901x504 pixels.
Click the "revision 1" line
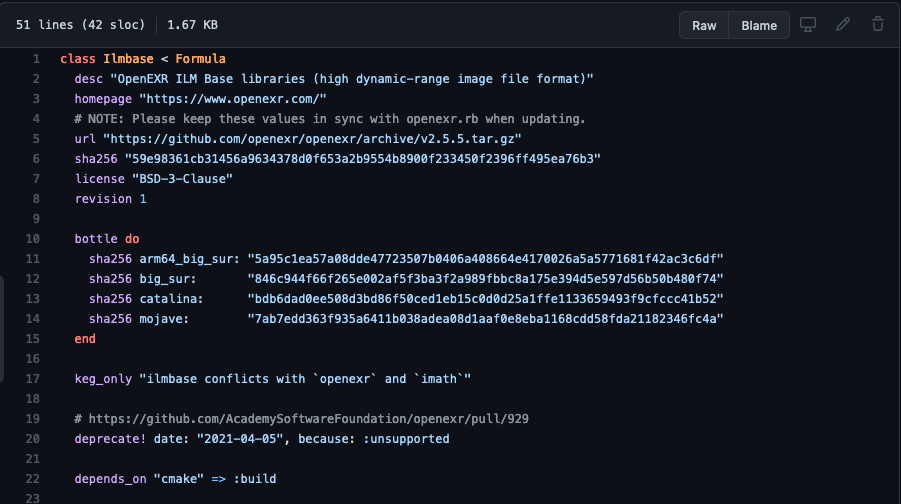point(110,199)
